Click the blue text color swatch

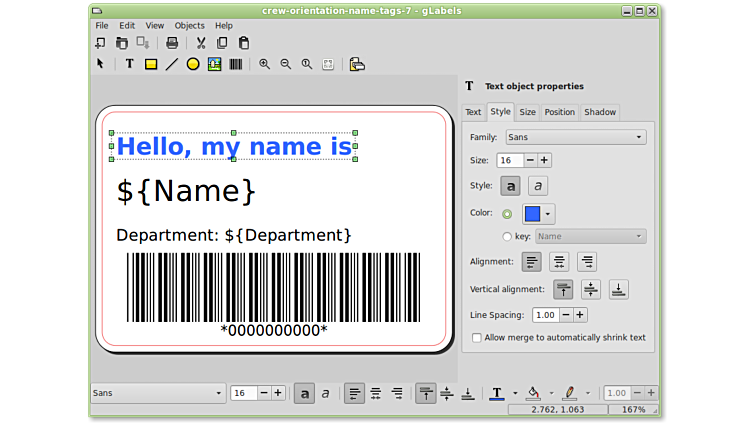(532, 214)
